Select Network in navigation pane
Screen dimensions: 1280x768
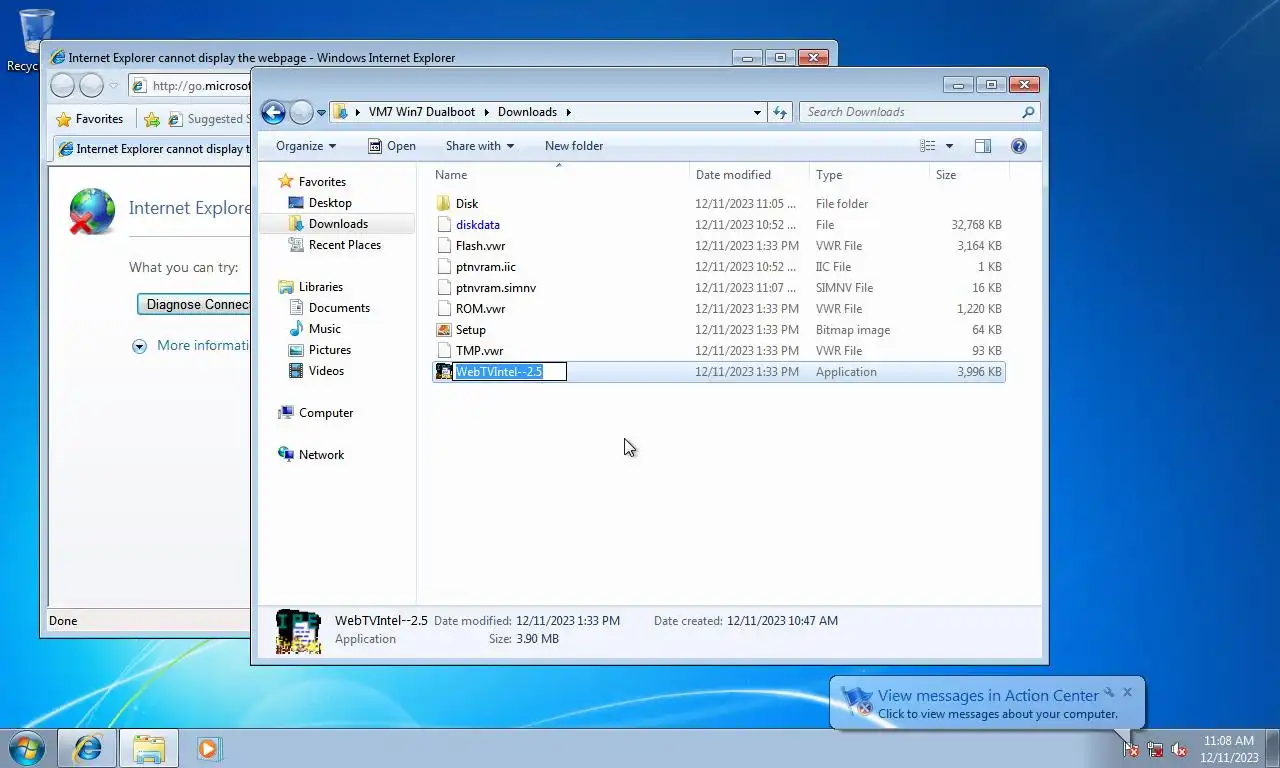321,455
